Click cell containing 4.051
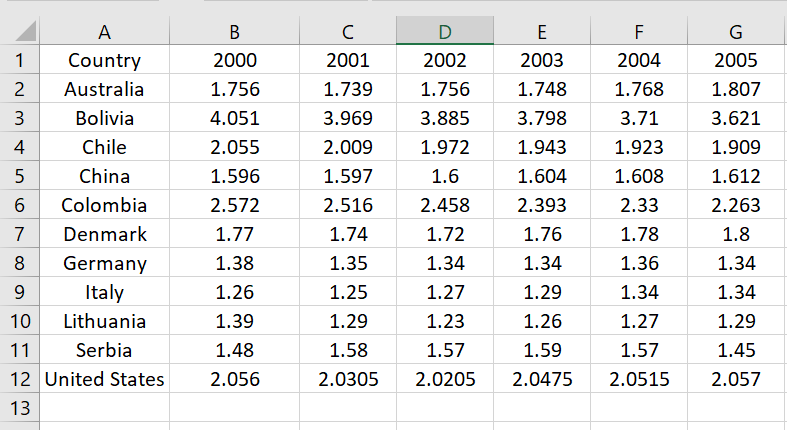The width and height of the screenshot is (787, 430). click(x=235, y=119)
